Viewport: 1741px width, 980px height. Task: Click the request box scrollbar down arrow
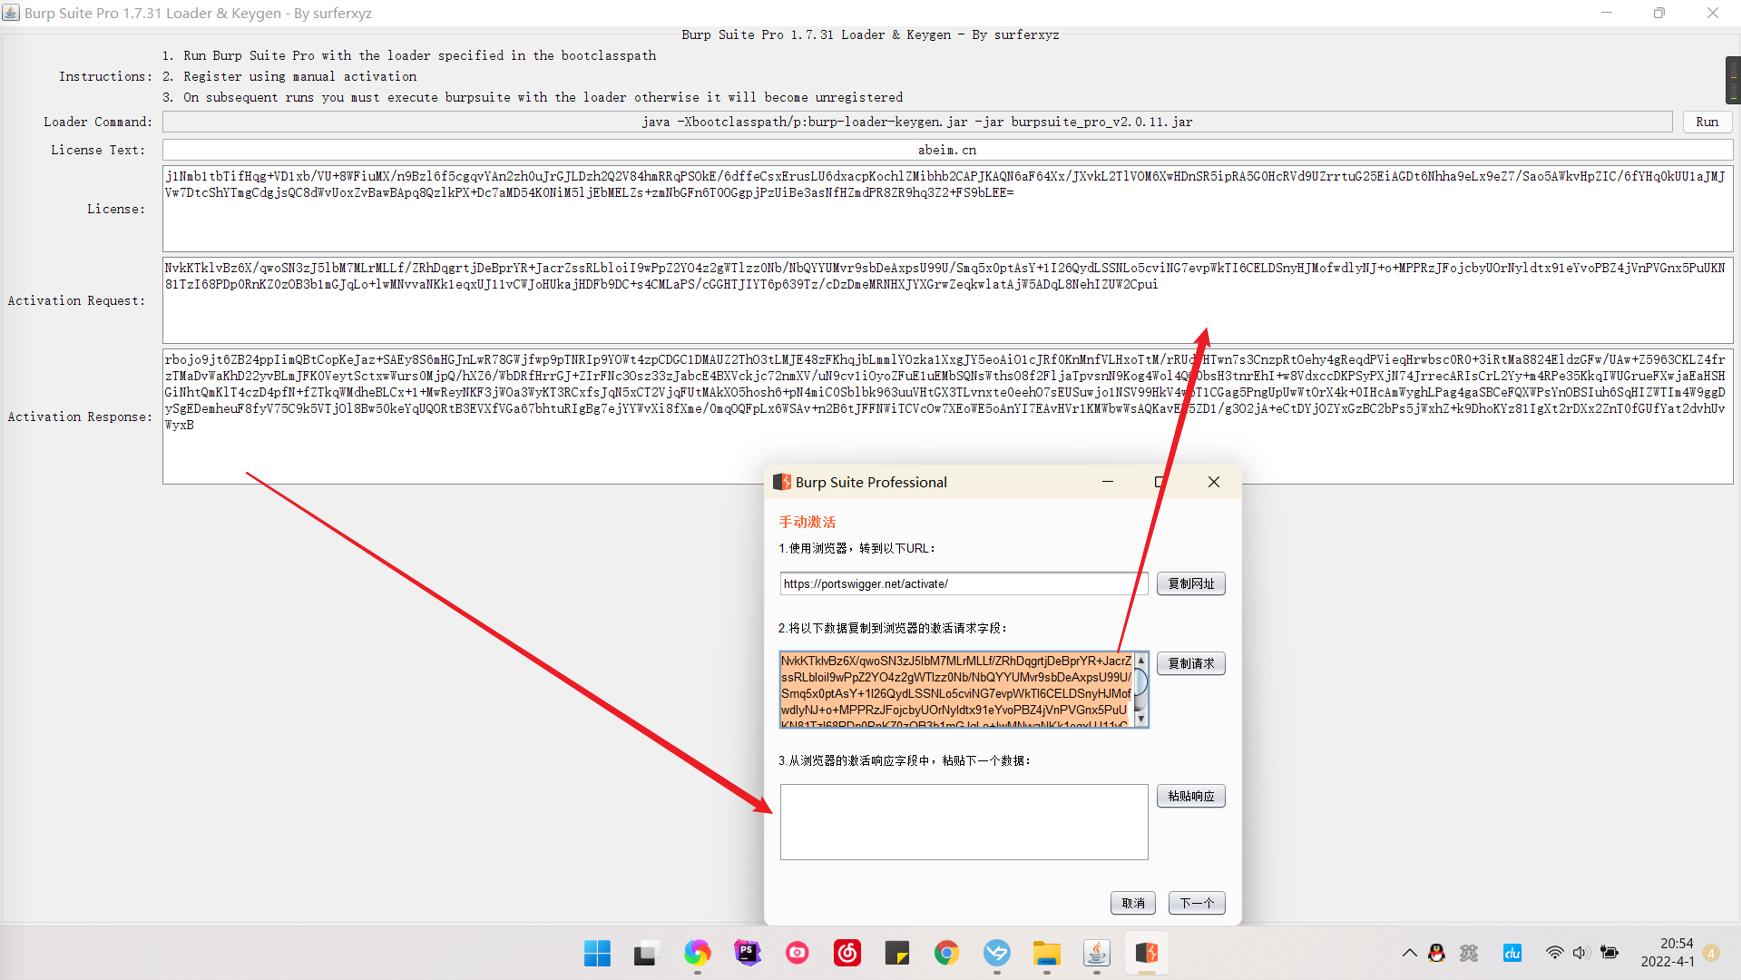click(1140, 719)
